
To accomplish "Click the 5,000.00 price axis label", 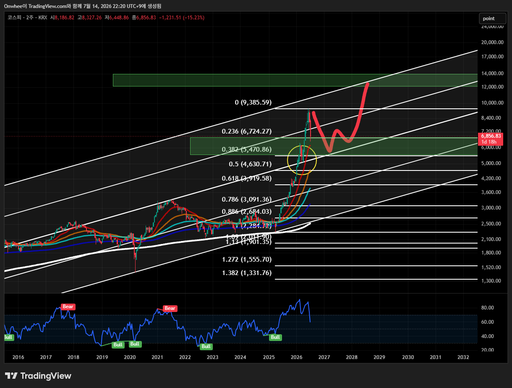I will click(491, 163).
